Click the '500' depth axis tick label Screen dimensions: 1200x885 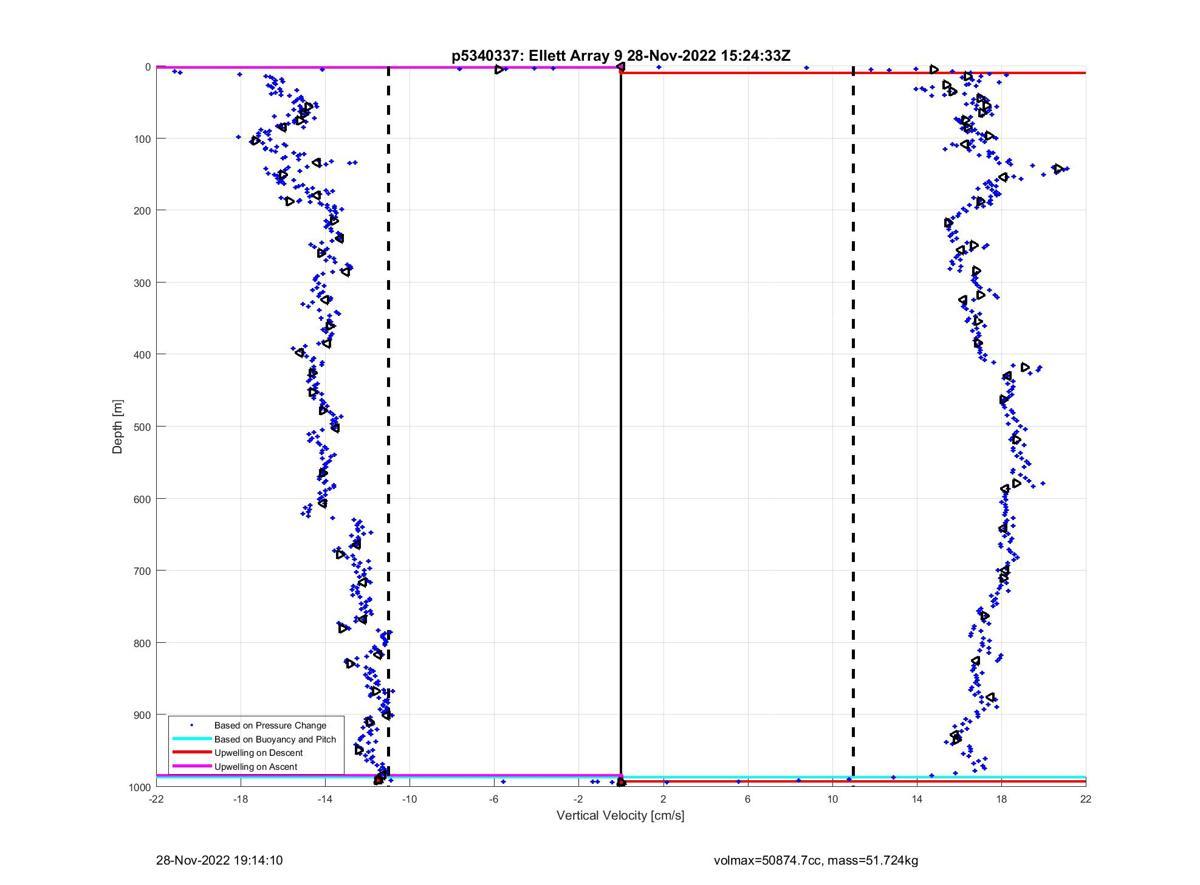point(141,427)
